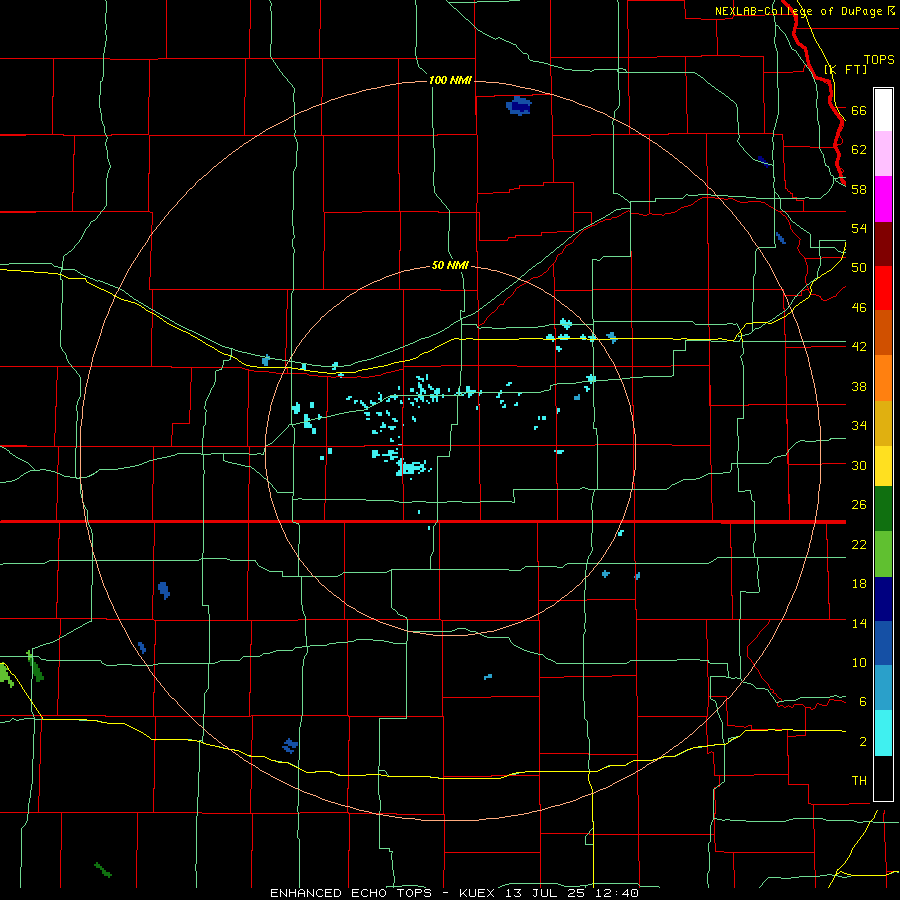Click the 26 value on the scale

tap(859, 505)
